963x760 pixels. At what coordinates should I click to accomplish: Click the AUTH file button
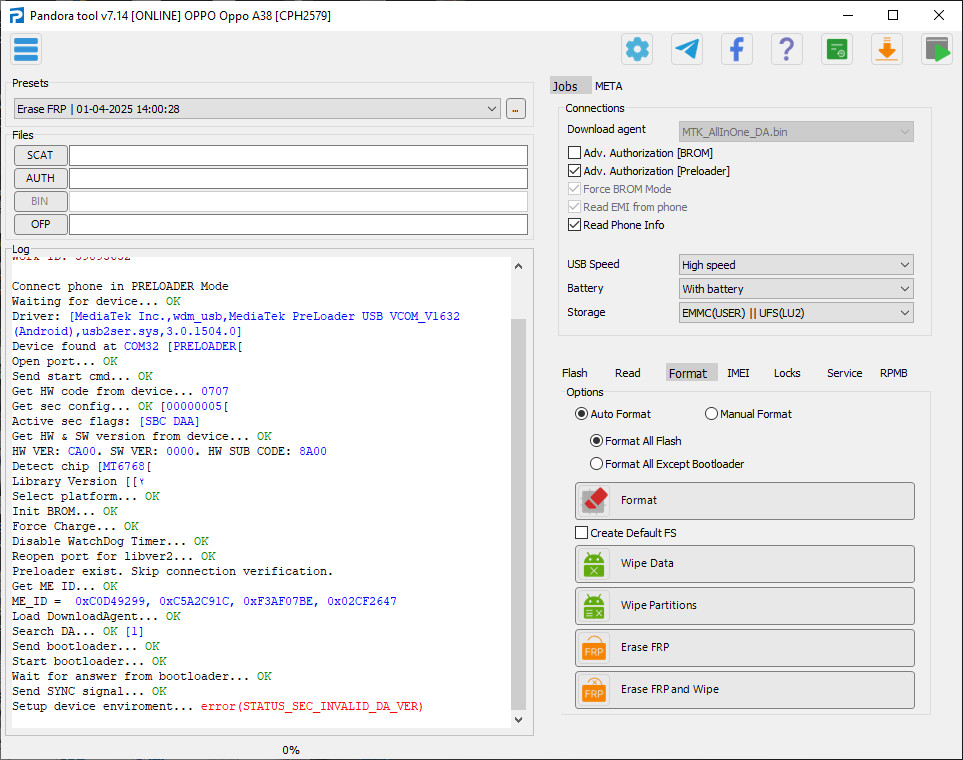pyautogui.click(x=41, y=178)
